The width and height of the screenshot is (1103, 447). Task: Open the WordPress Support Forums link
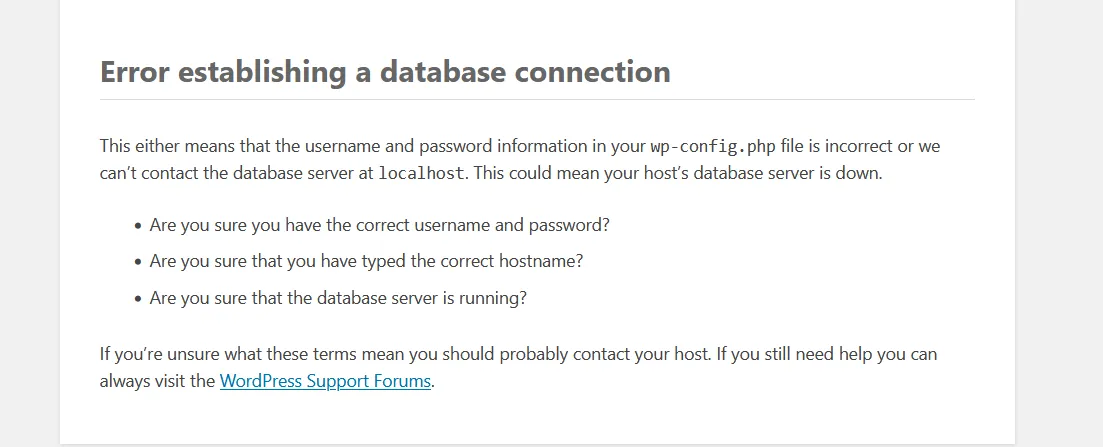325,381
